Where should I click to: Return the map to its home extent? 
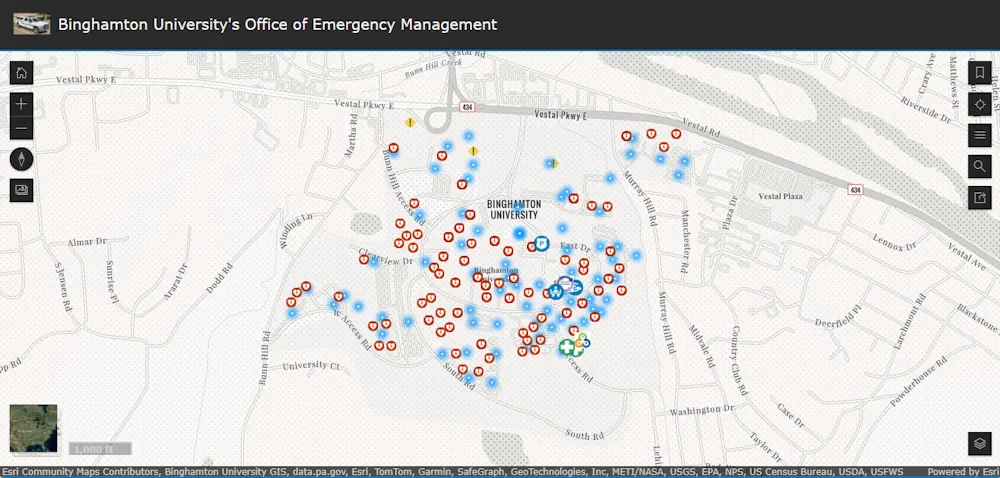pos(21,73)
